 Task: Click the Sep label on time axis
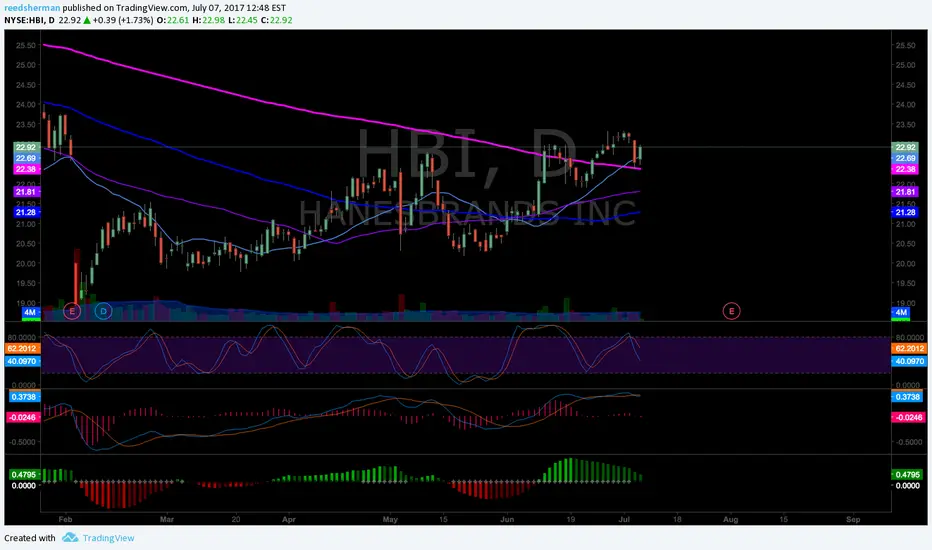pyautogui.click(x=853, y=519)
